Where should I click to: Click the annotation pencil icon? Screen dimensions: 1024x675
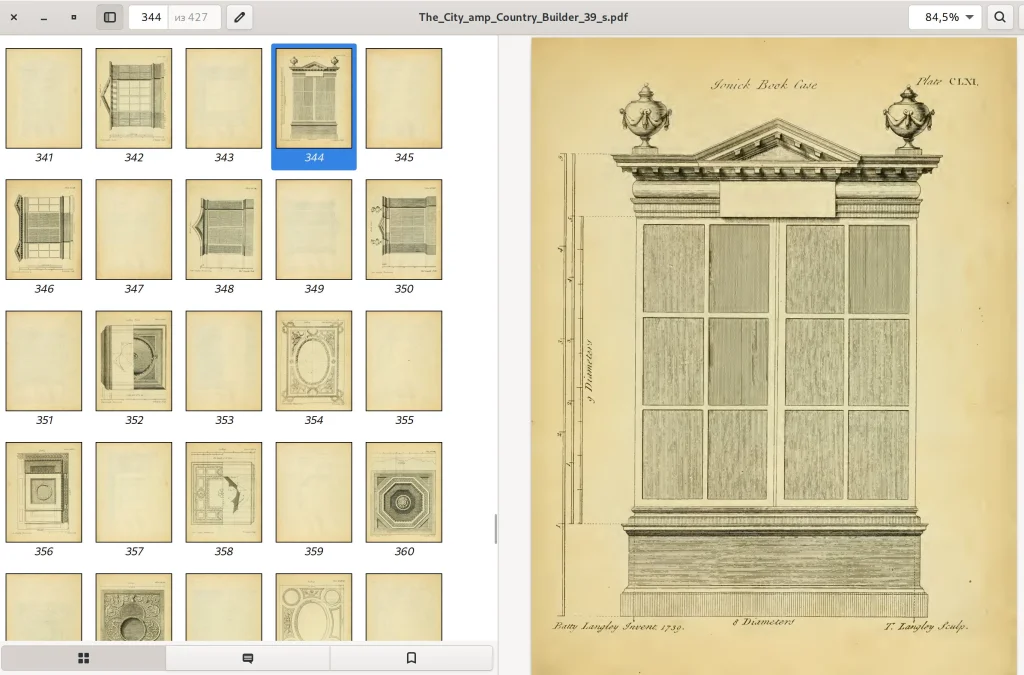coord(239,17)
